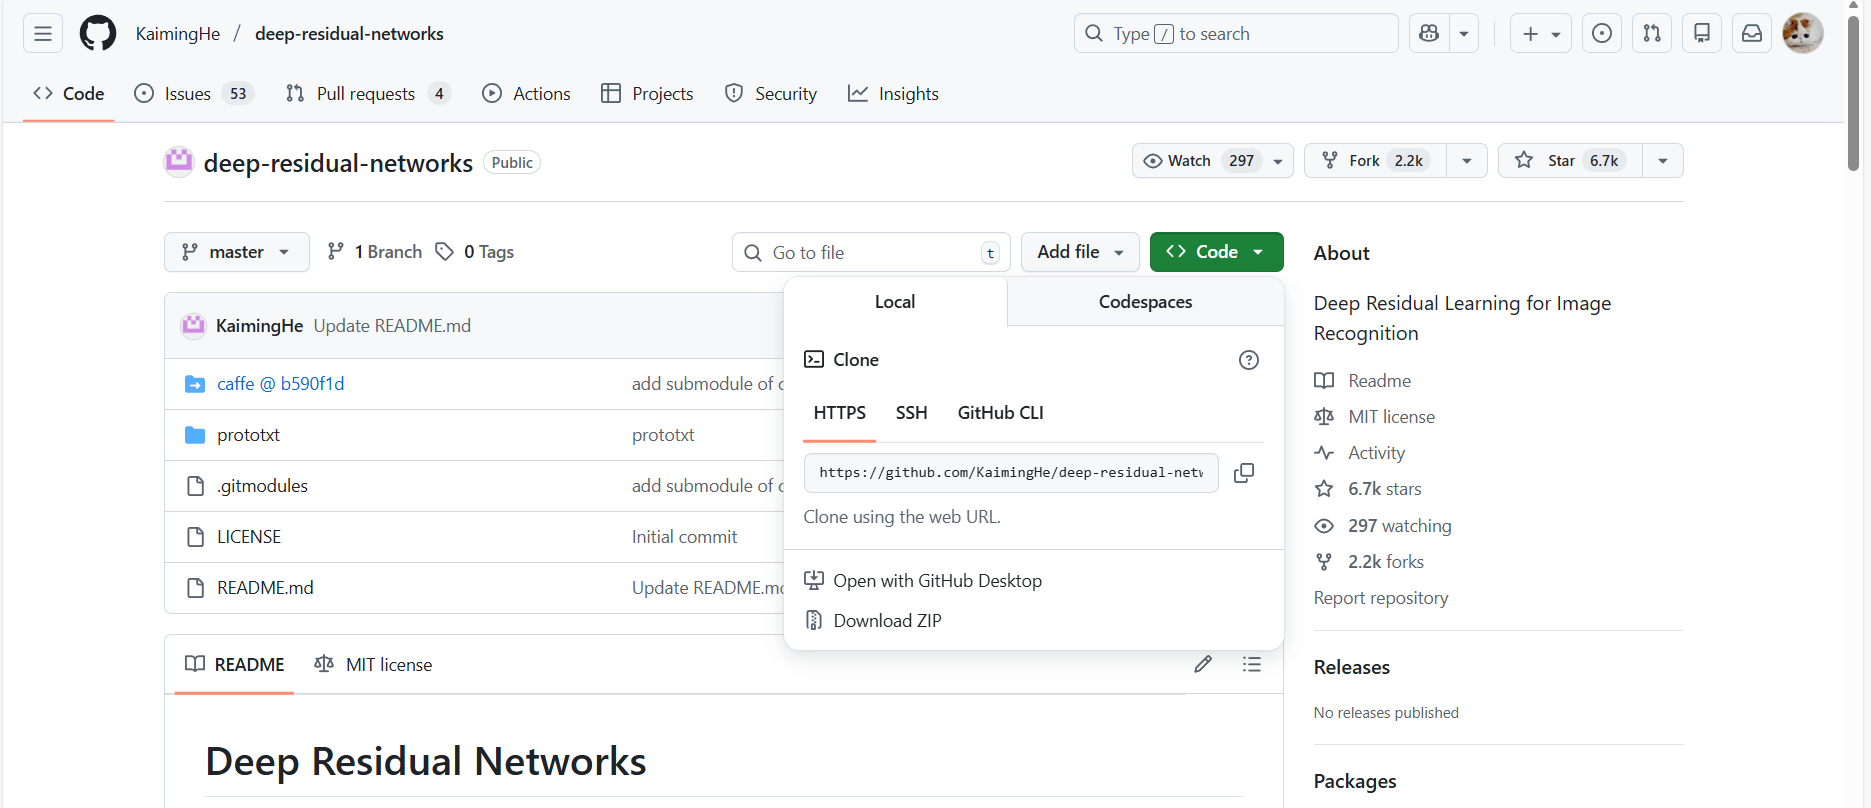Open the LICENSE file

[249, 537]
